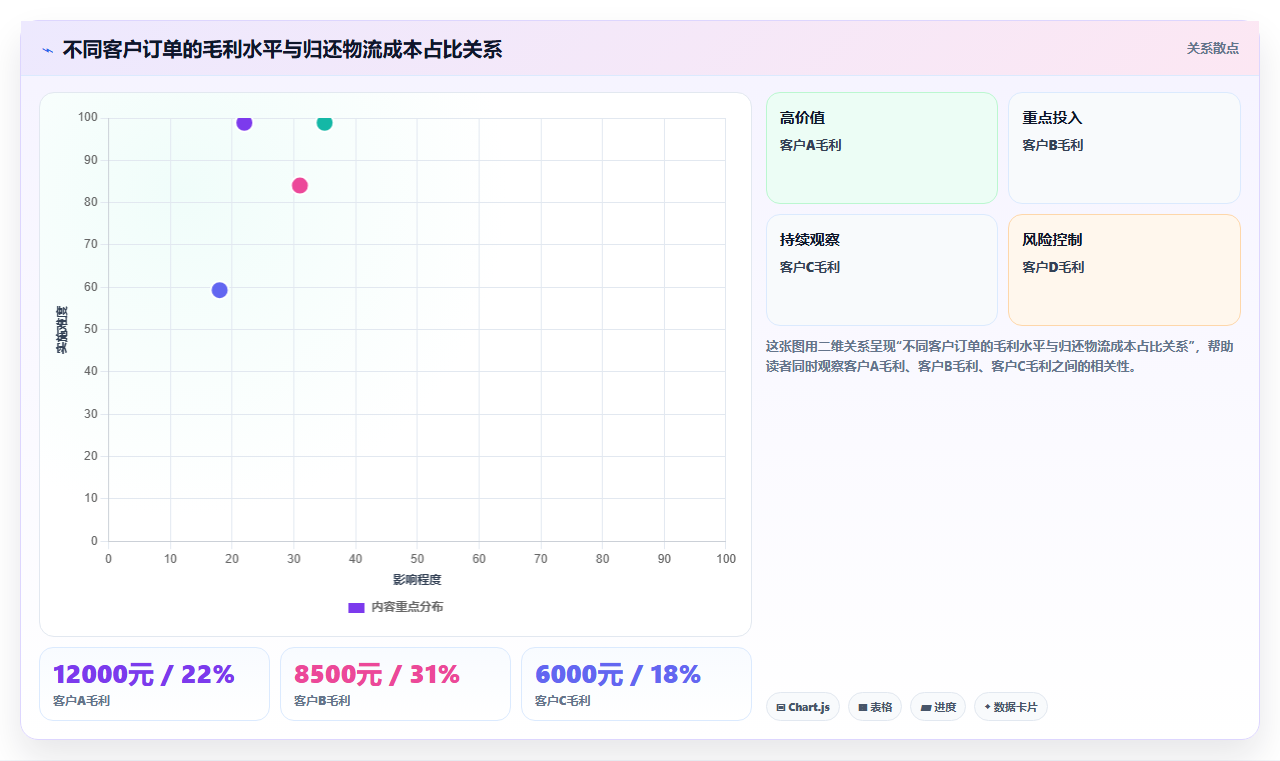This screenshot has height=761, width=1280.
Task: Click the 表格 tag icon
Action: [863, 708]
